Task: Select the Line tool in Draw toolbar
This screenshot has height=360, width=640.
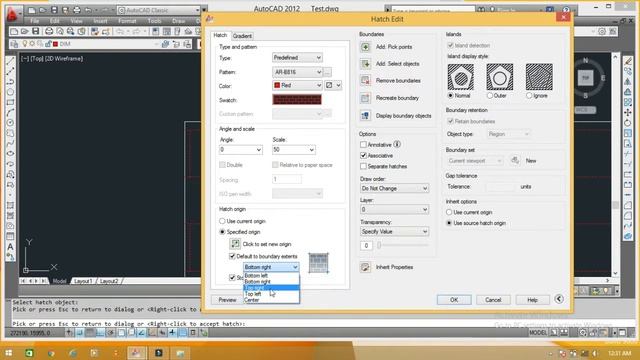Action: pos(11,61)
